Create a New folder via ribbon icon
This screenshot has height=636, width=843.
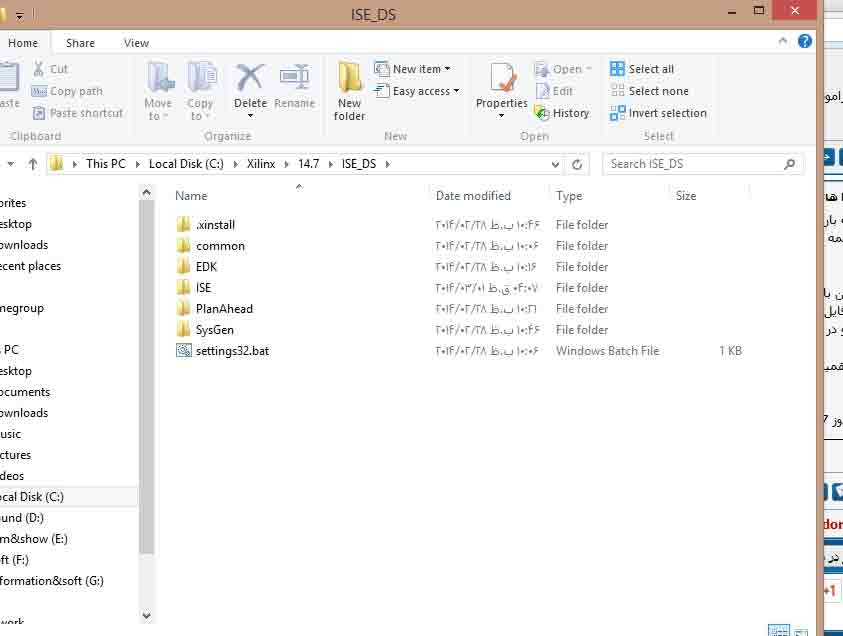349,77
